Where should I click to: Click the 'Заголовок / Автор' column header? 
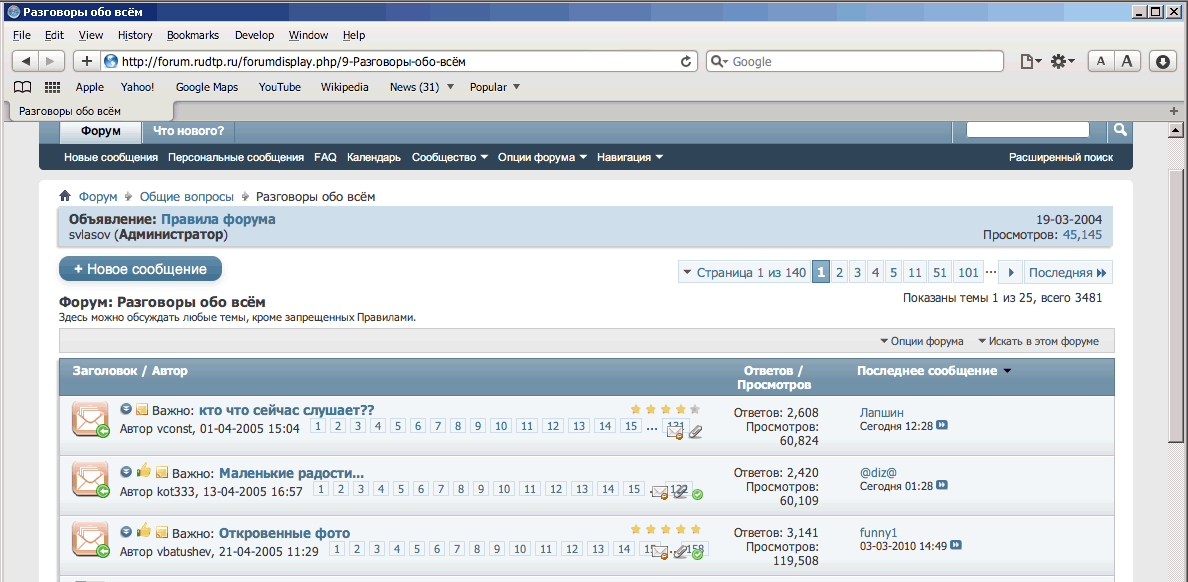pos(130,371)
